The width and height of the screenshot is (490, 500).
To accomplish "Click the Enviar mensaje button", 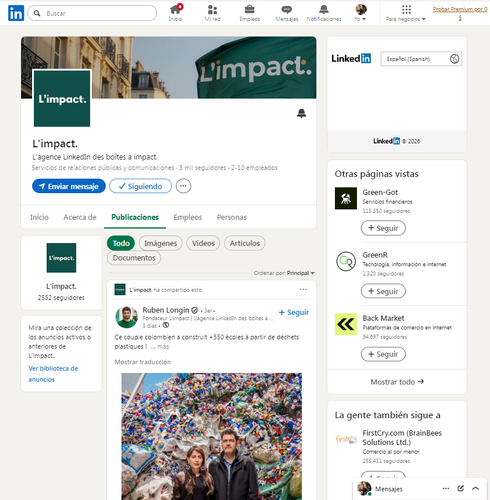I will tap(69, 186).
